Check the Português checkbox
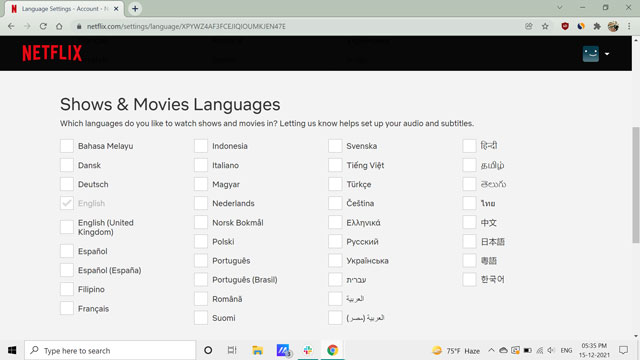Screen dimensions: 640x360 pos(201,260)
